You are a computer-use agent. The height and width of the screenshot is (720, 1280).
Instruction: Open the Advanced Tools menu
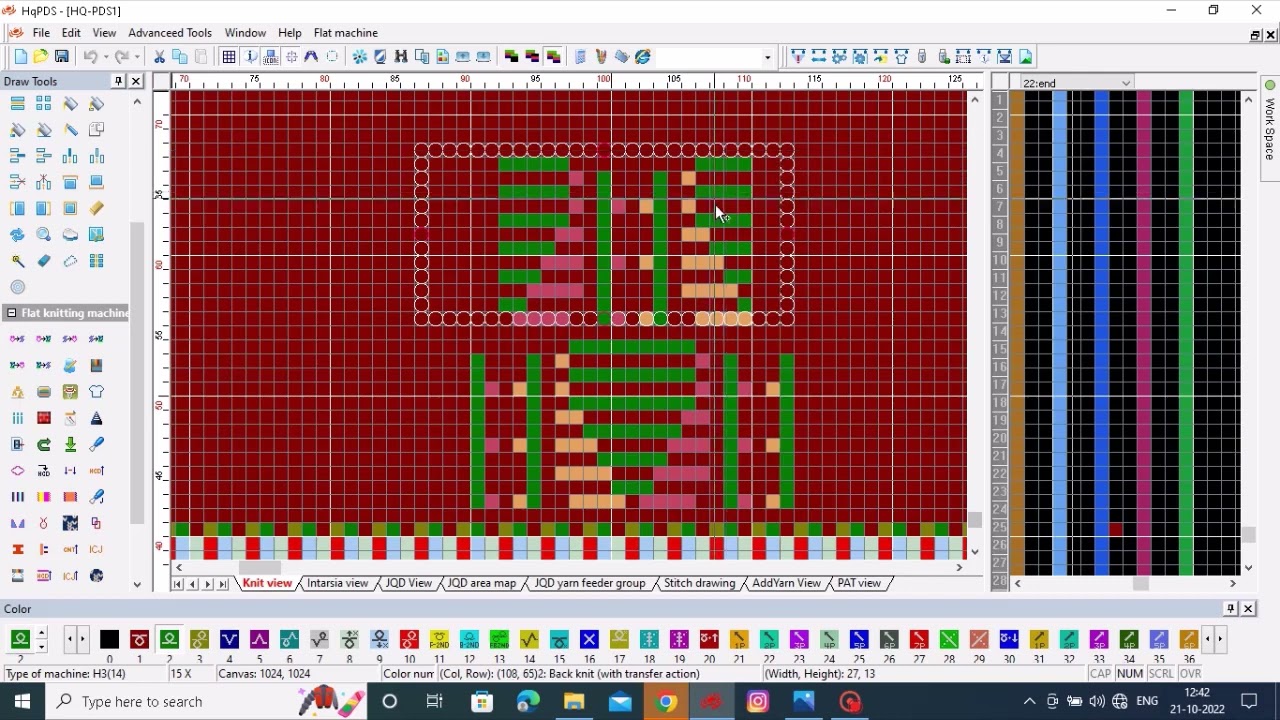(170, 33)
